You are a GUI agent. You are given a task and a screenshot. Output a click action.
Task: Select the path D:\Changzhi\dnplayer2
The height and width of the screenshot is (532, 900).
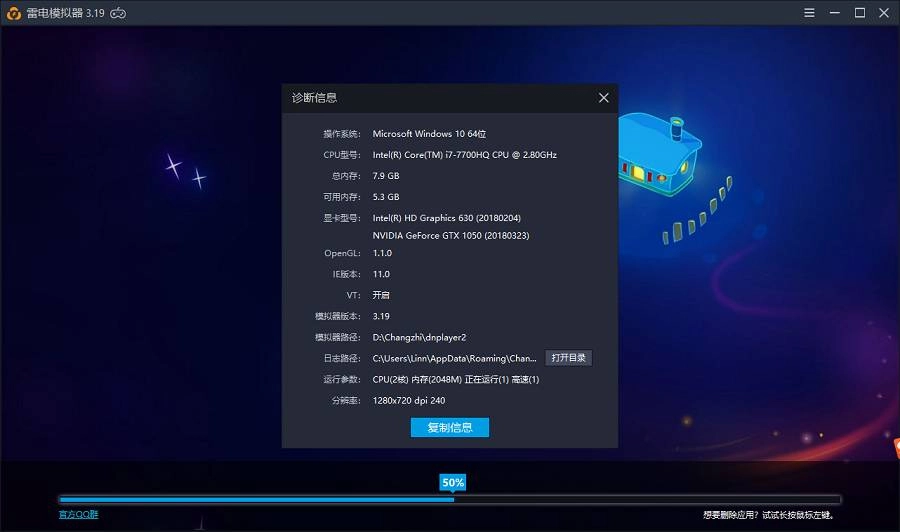(x=419, y=337)
